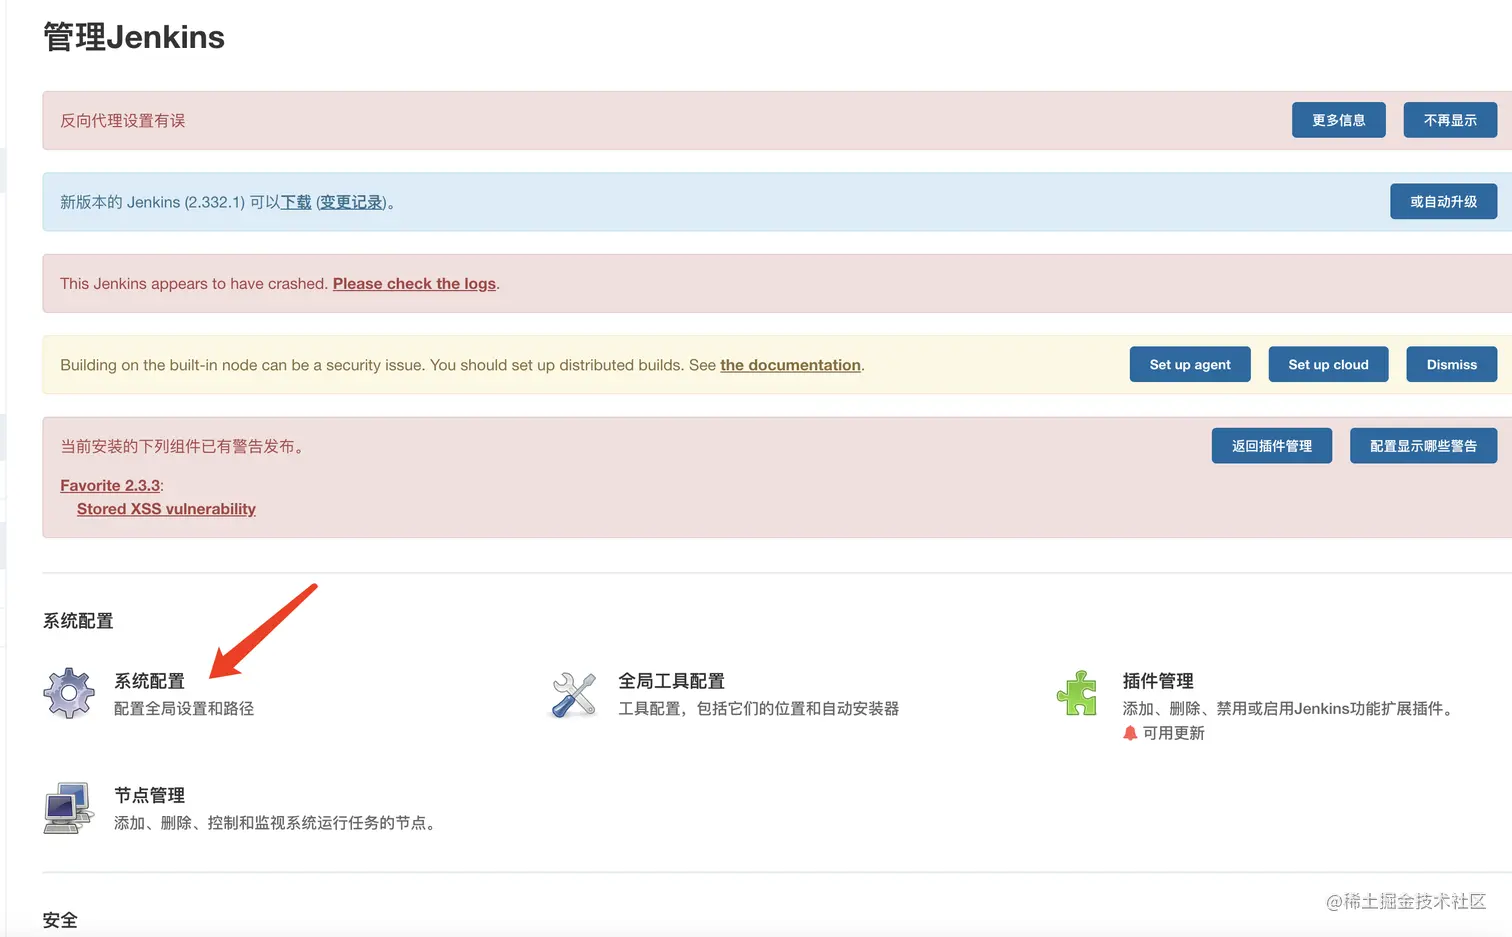1512x937 pixels.
Task: Click the 配置全局设置和路径 description
Action: pyautogui.click(x=184, y=708)
